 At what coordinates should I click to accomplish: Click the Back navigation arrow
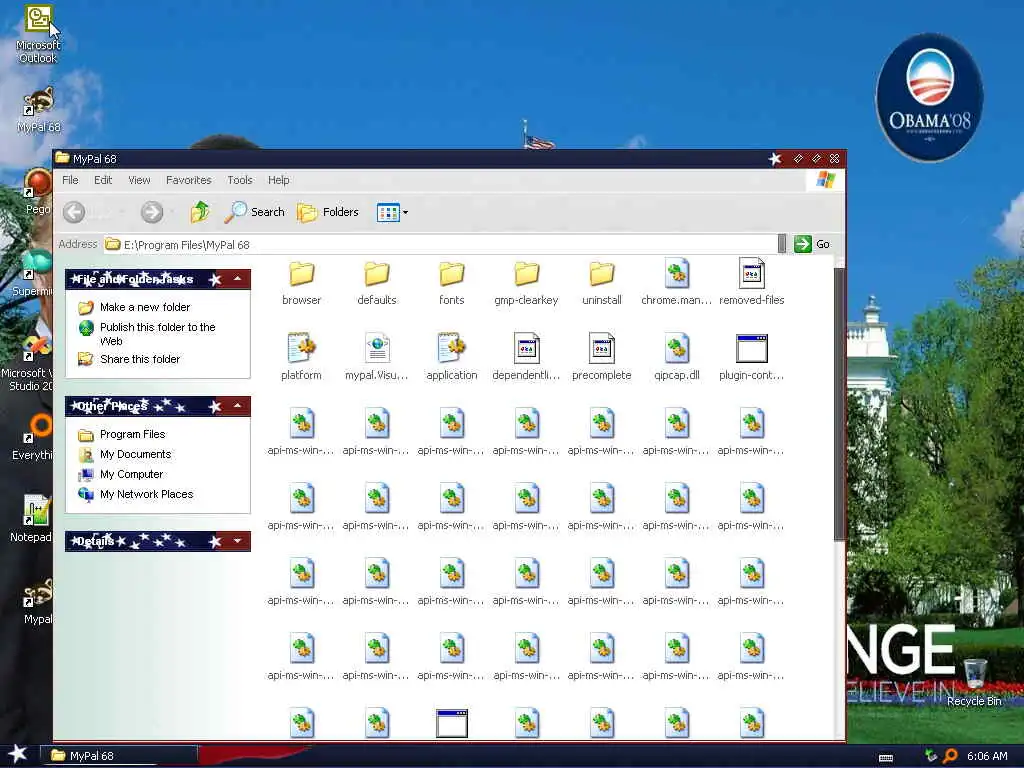(x=74, y=212)
